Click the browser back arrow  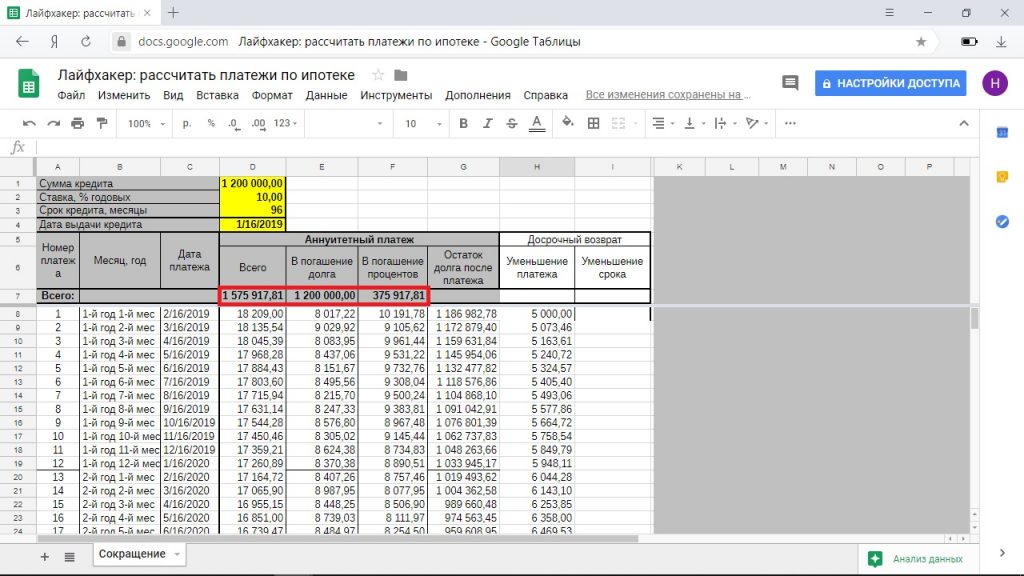[22, 41]
